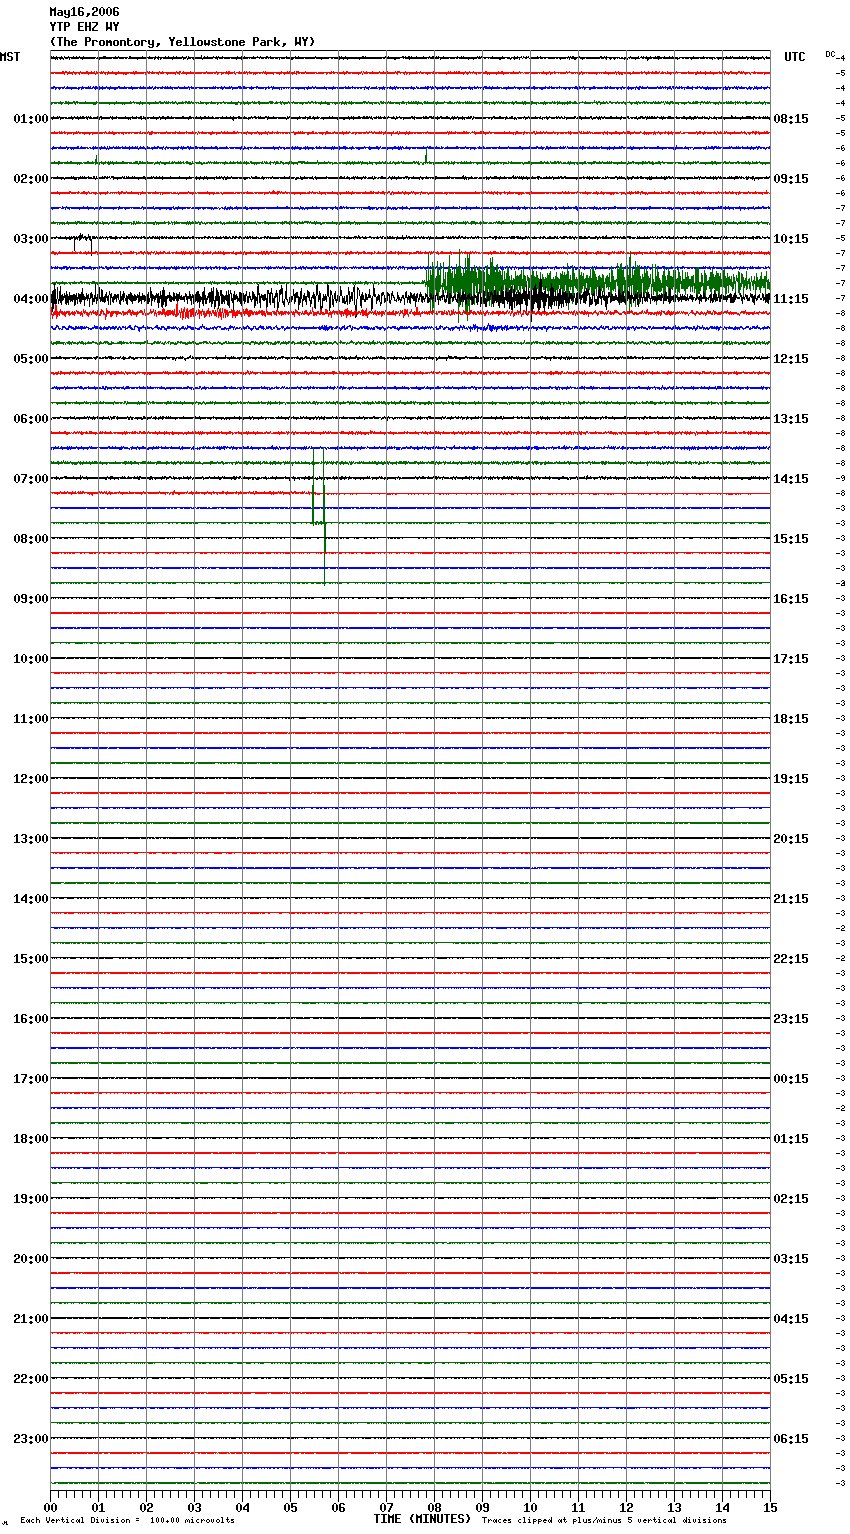
Task: Click the "15:15" UTC time label
Action: click(x=791, y=539)
